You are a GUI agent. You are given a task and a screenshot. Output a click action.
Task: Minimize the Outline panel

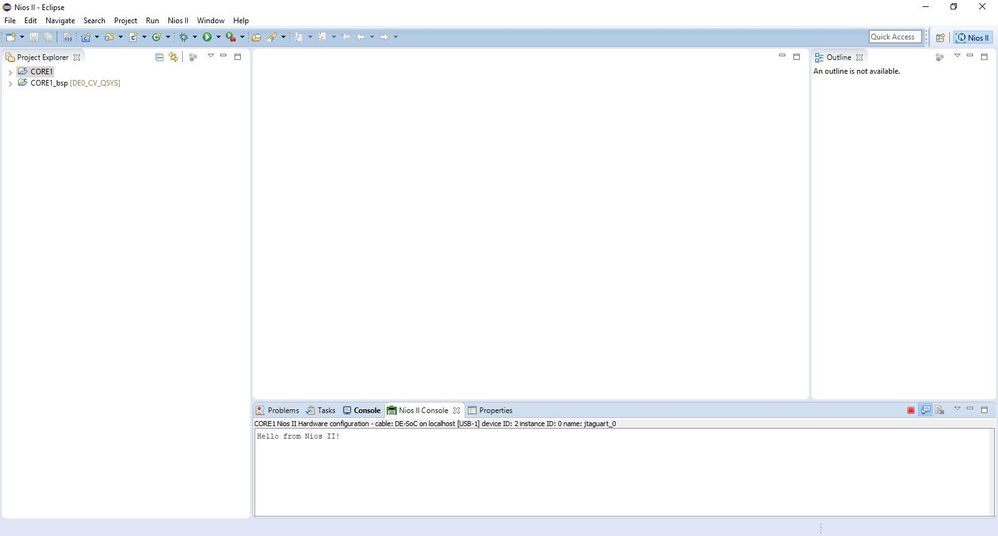click(970, 56)
